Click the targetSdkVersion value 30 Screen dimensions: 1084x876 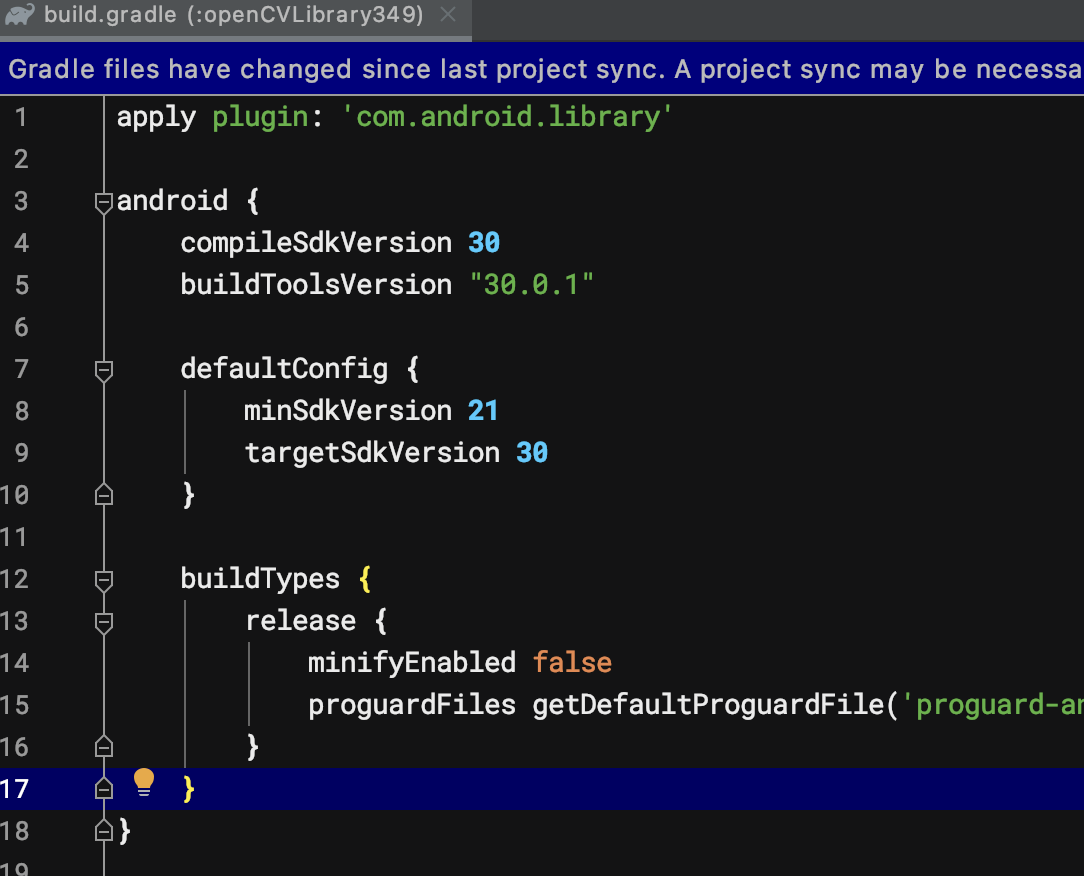click(532, 453)
